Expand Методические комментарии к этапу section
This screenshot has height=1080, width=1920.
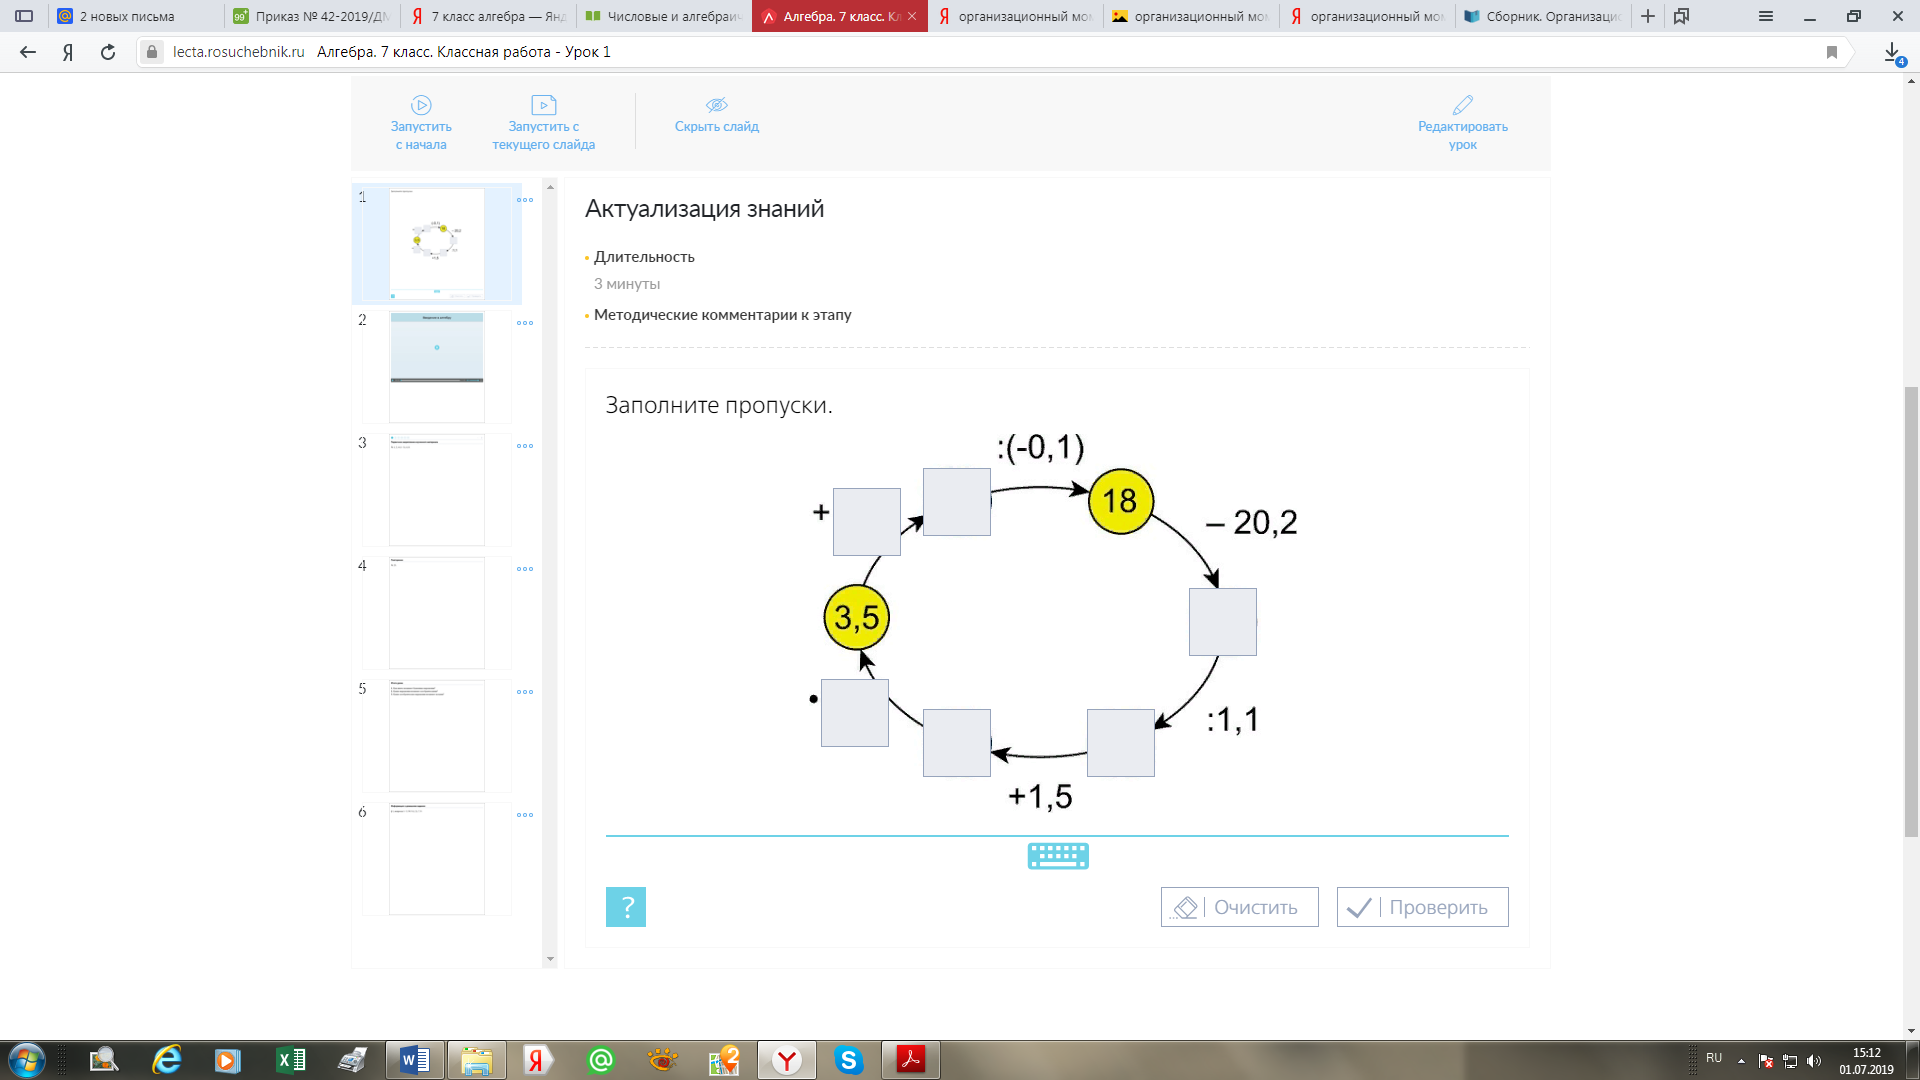click(722, 315)
